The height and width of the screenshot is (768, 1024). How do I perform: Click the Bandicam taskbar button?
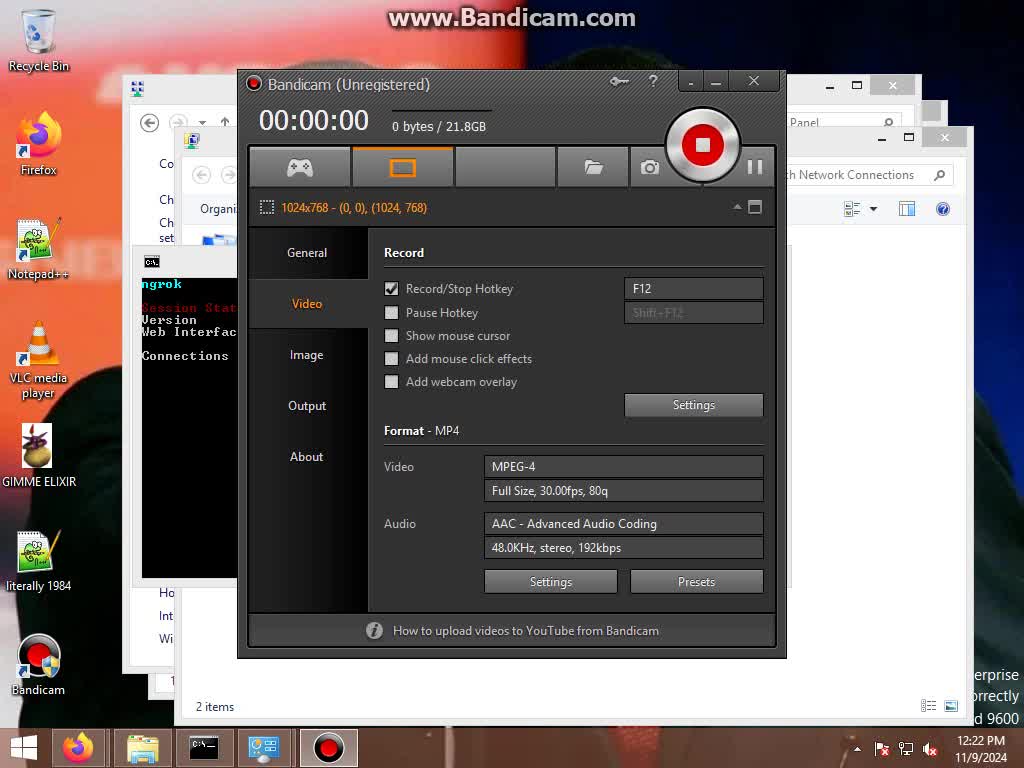tap(328, 748)
